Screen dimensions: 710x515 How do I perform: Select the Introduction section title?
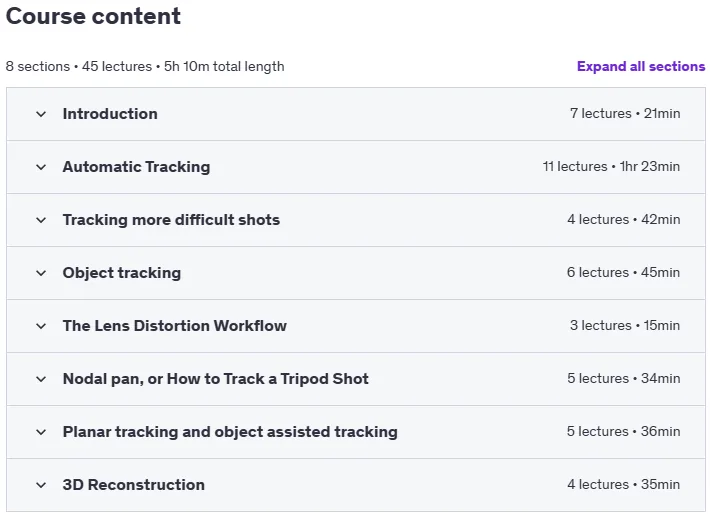[x=110, y=114]
